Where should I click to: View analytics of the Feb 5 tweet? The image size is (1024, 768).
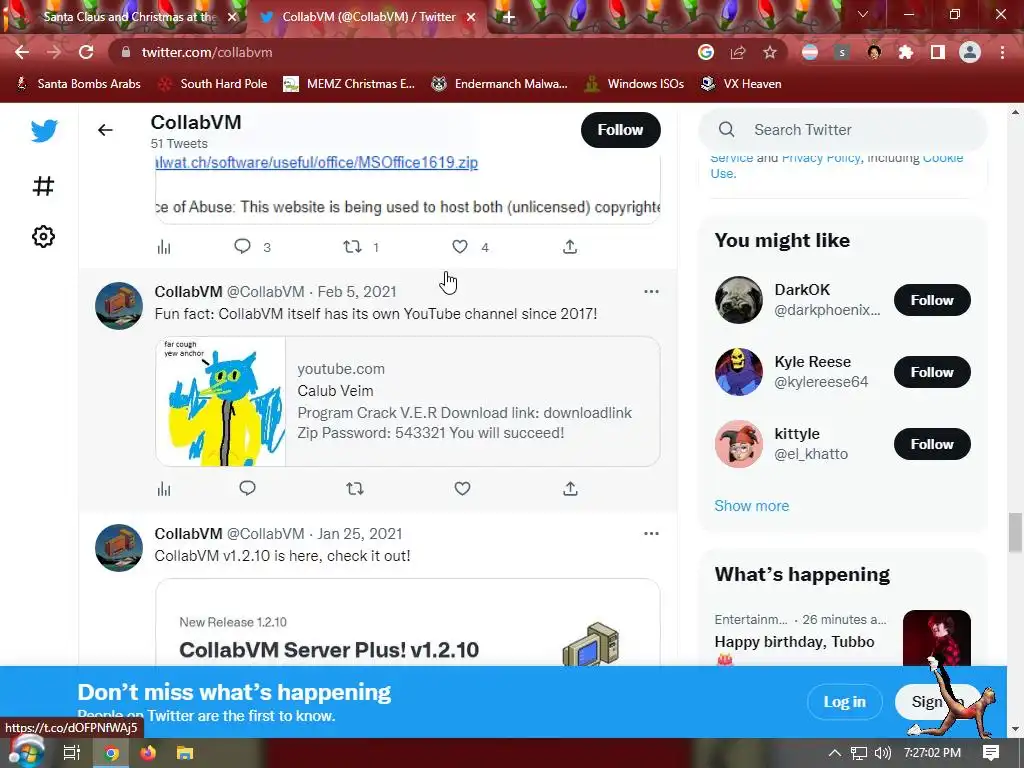coord(164,488)
